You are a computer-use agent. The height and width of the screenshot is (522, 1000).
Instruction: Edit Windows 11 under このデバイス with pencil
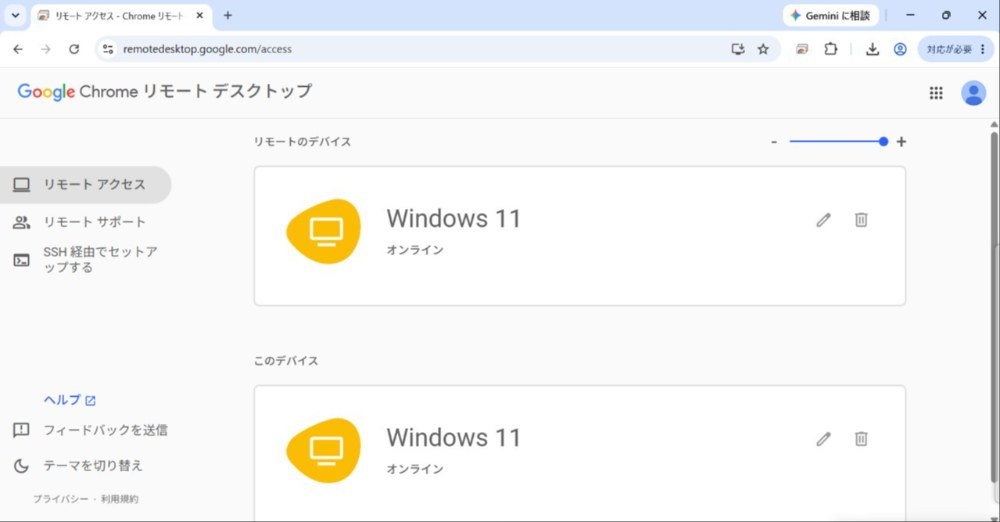coord(823,439)
